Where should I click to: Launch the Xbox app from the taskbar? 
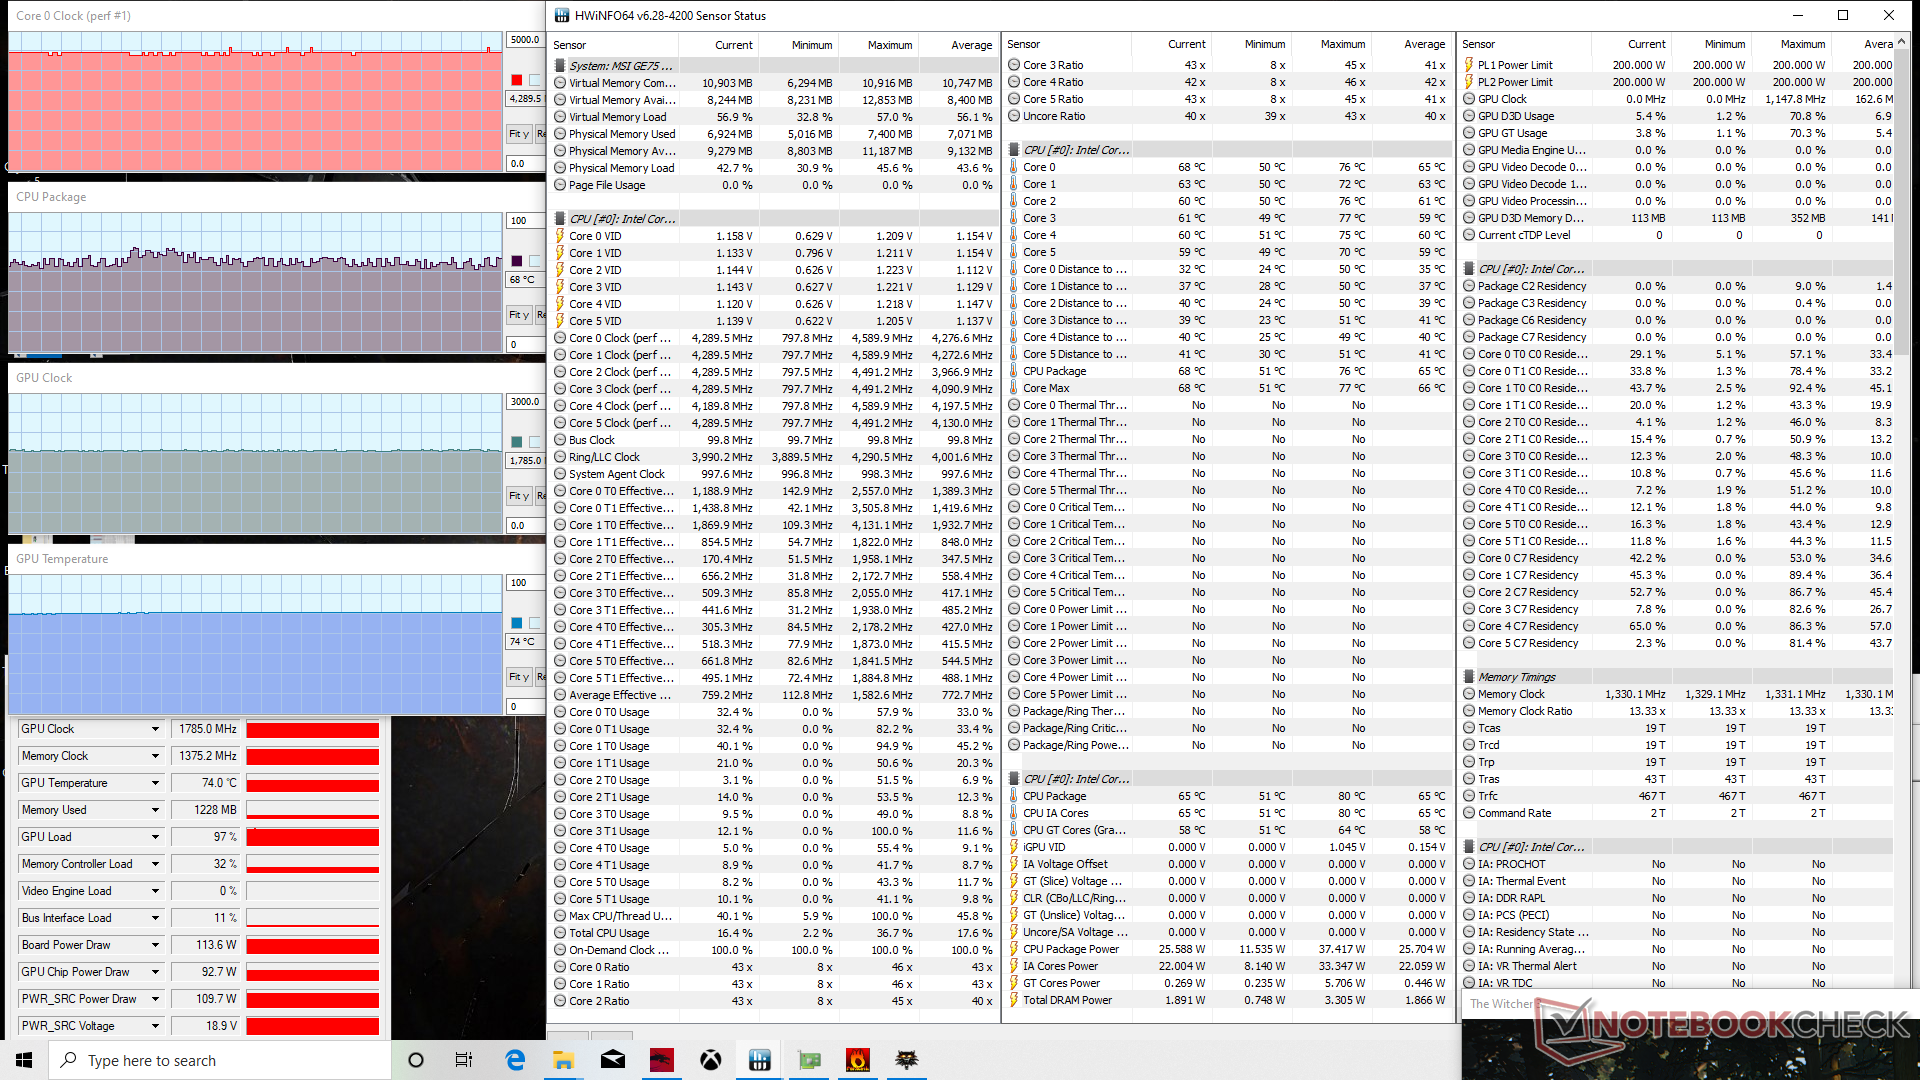click(x=711, y=1060)
